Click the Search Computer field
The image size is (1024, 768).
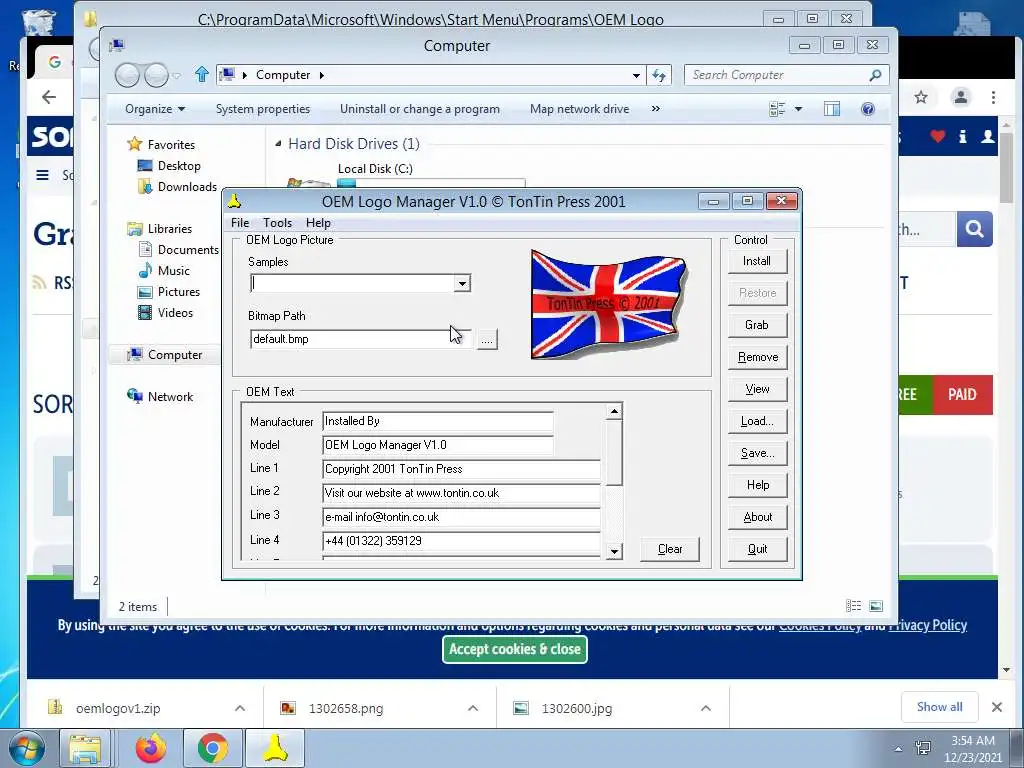pos(786,75)
